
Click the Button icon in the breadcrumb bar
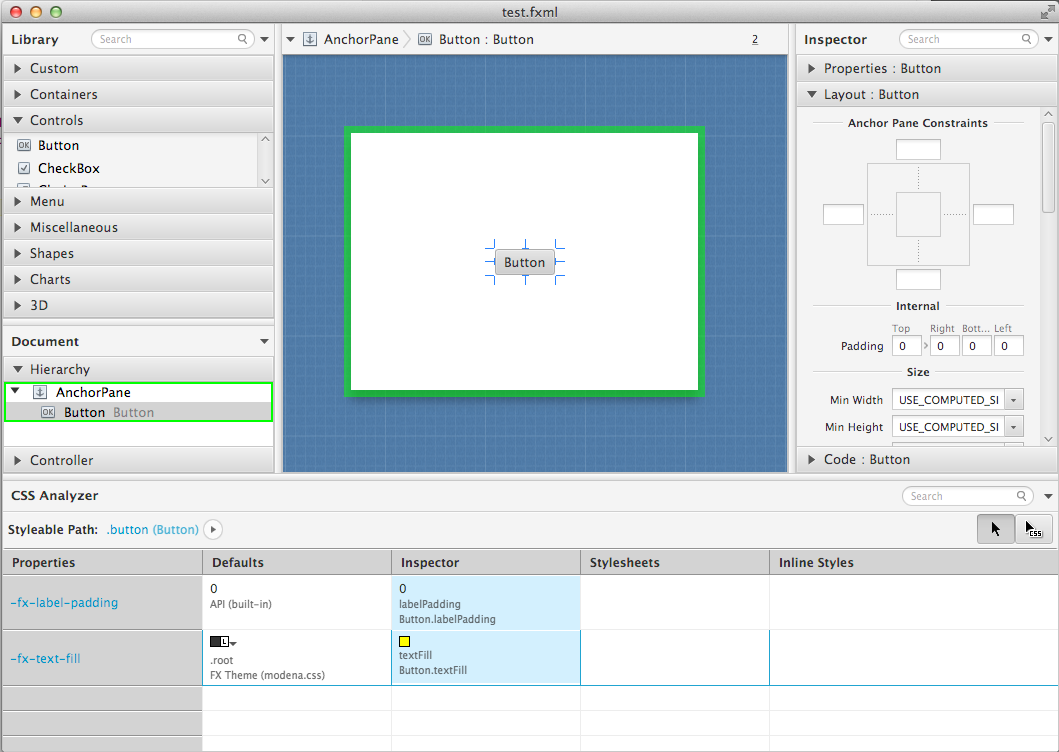pyautogui.click(x=425, y=39)
